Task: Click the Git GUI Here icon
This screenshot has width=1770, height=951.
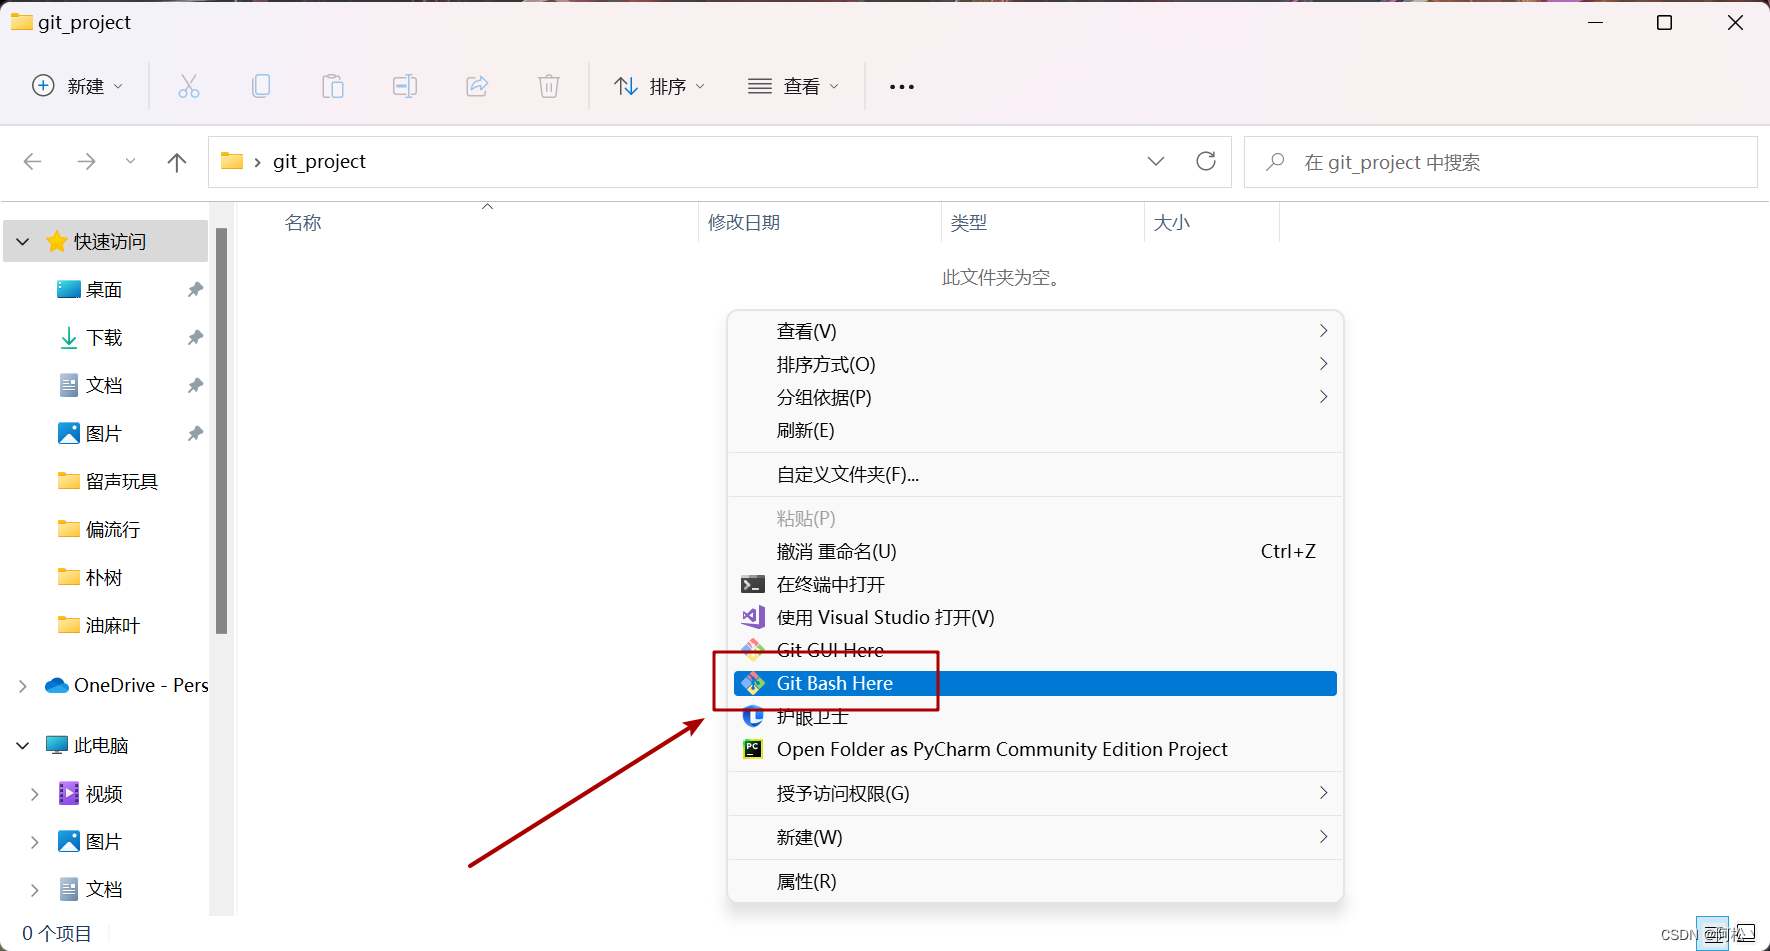Action: (x=753, y=650)
